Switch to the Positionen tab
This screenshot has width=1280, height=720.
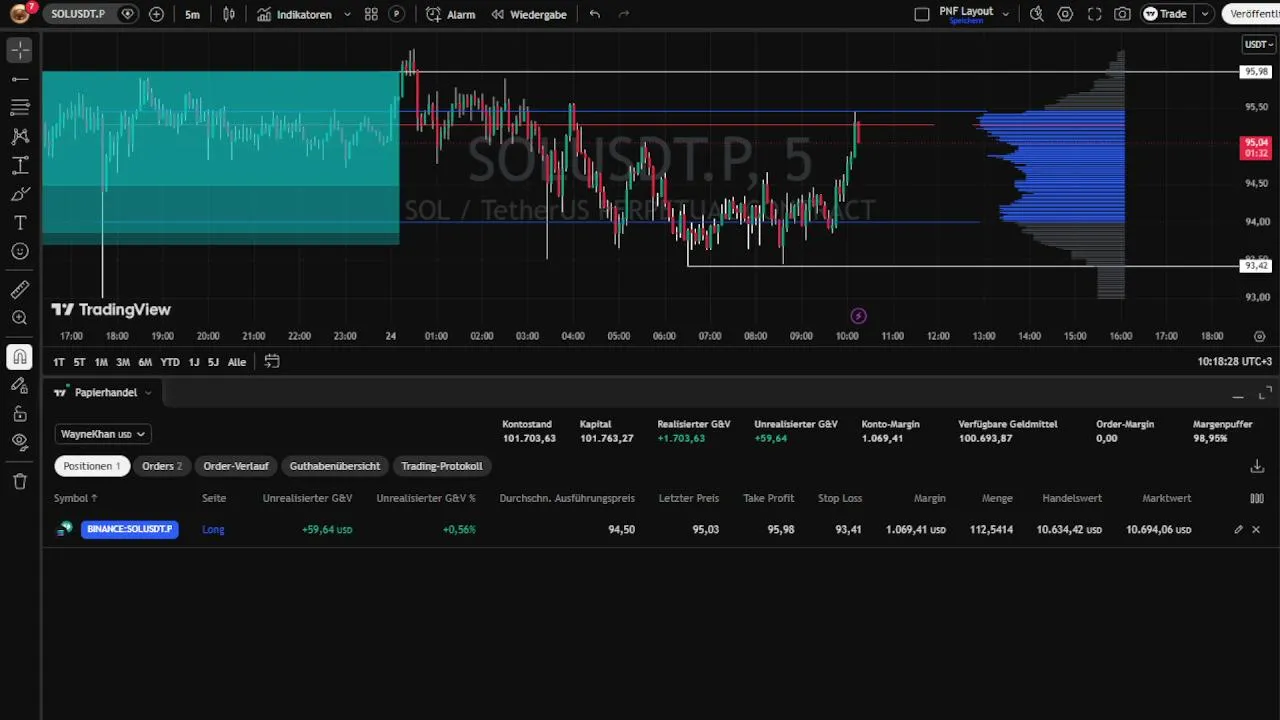(x=92, y=466)
